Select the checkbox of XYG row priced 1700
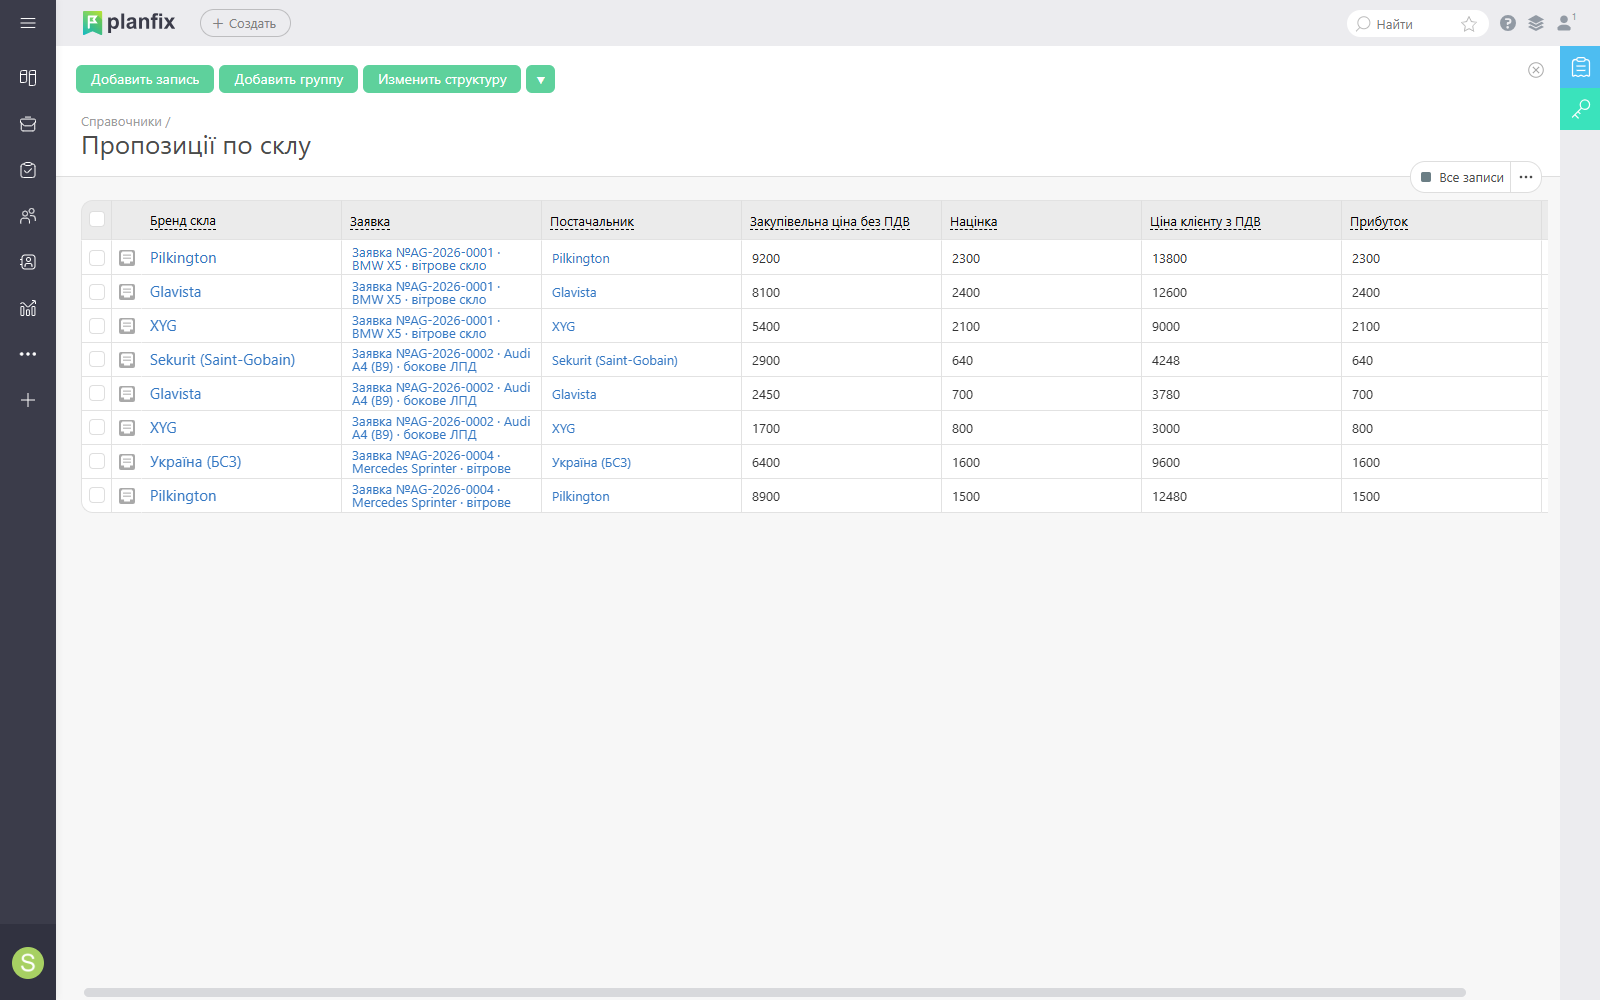Viewport: 1600px width, 1000px height. coord(97,427)
